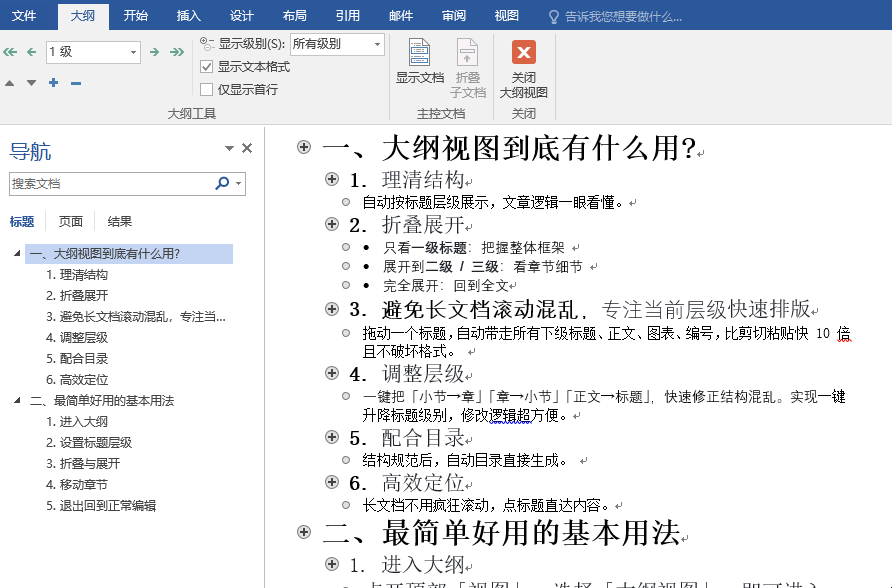Promote heading to Level 1 with double-left arrow
This screenshot has height=588, width=892.
[9, 51]
